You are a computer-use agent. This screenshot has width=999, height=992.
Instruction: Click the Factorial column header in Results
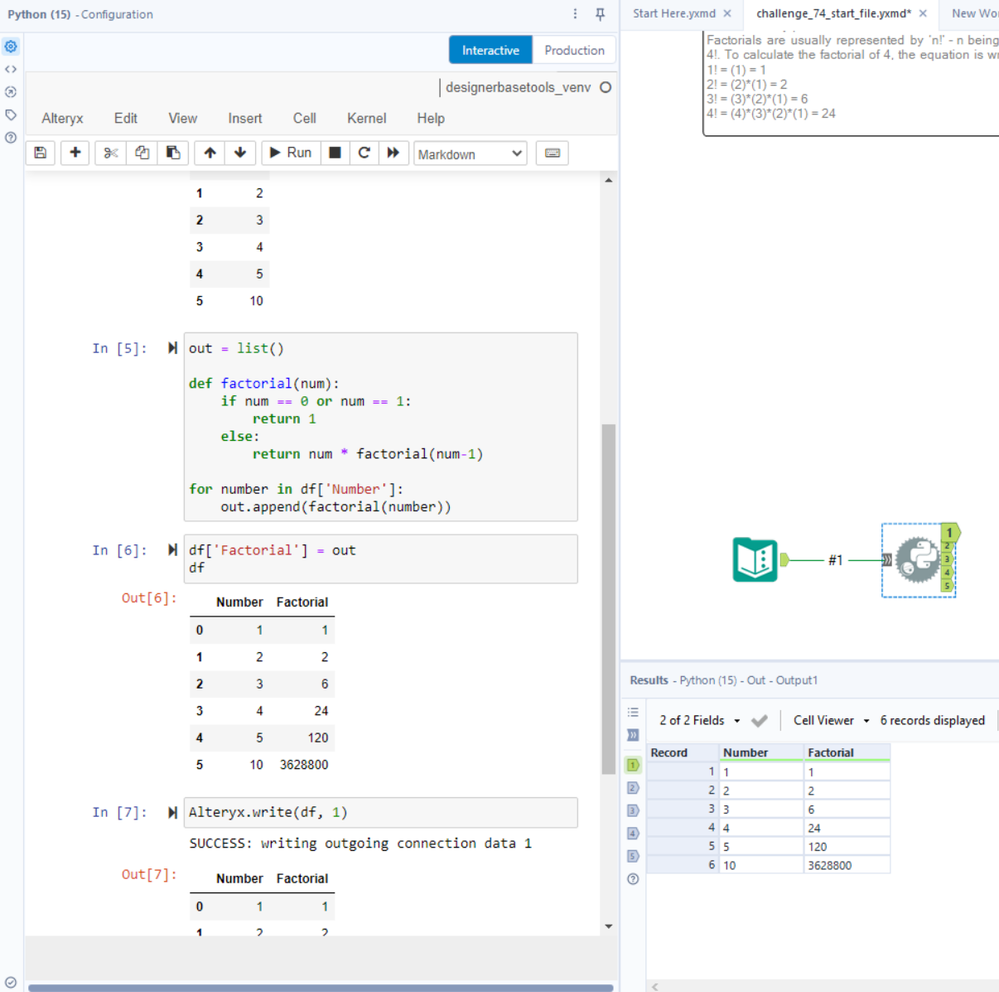pyautogui.click(x=831, y=752)
